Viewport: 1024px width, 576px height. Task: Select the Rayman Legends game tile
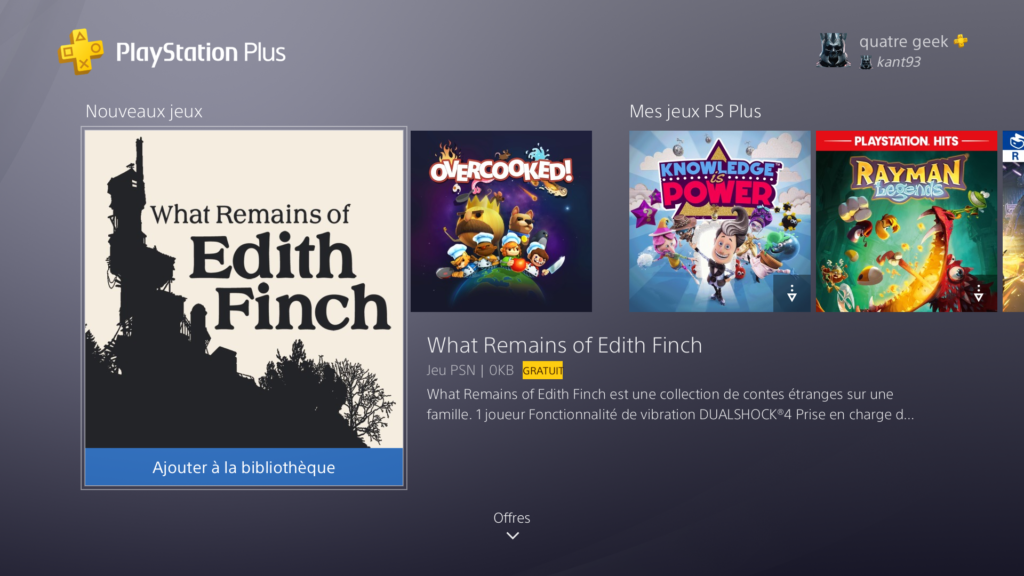click(906, 221)
